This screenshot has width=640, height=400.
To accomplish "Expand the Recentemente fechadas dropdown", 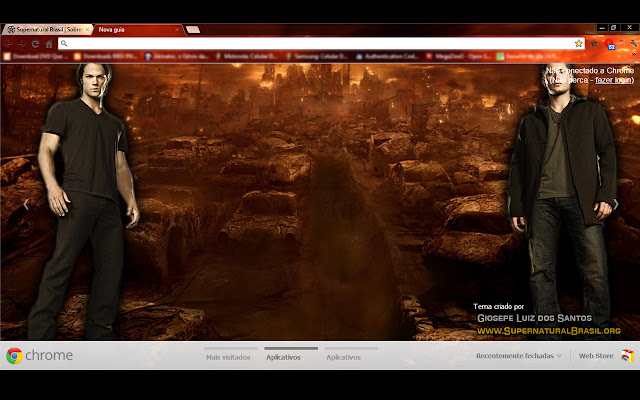I will click(x=519, y=356).
